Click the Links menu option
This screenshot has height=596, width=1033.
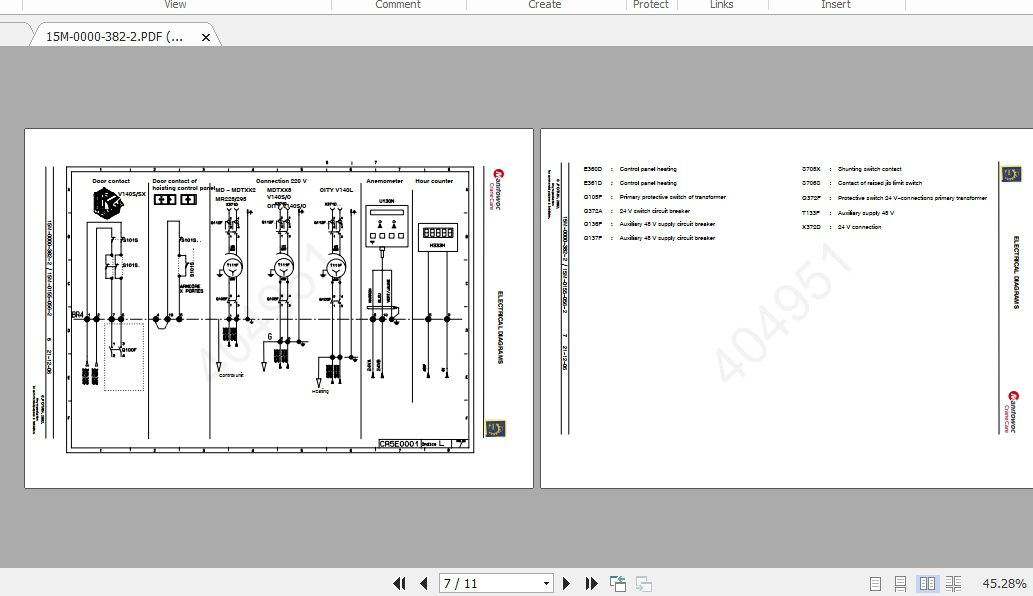(x=721, y=5)
